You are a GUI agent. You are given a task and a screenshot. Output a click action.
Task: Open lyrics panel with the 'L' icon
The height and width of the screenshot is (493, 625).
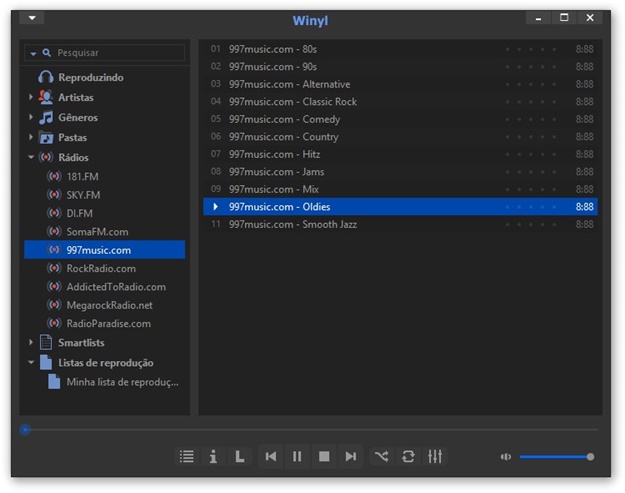point(239,456)
